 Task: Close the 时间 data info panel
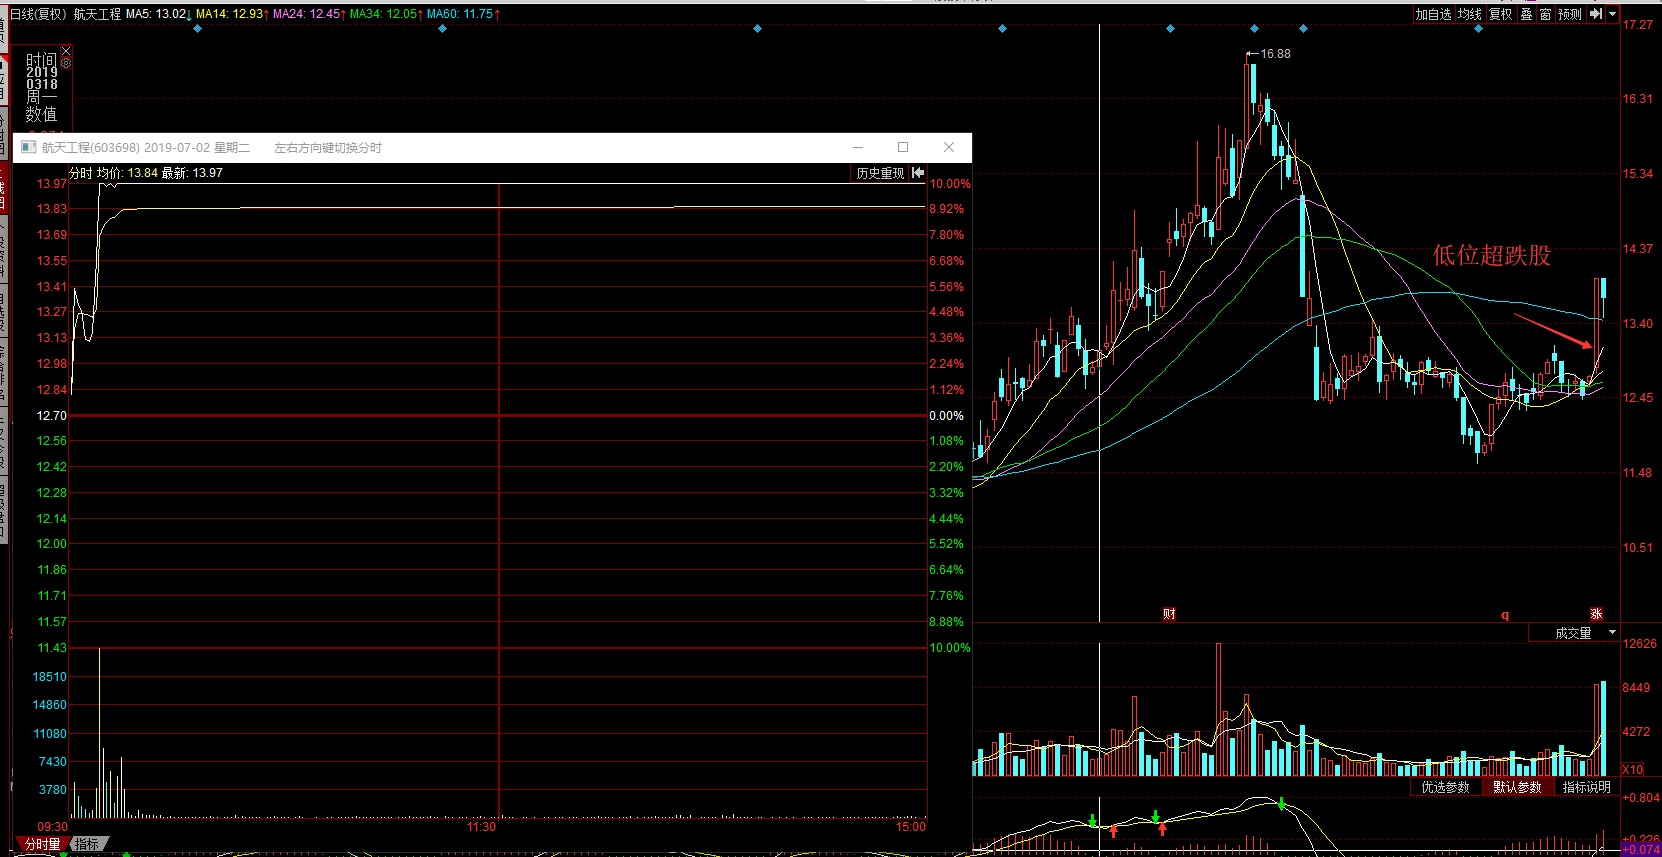(x=66, y=51)
